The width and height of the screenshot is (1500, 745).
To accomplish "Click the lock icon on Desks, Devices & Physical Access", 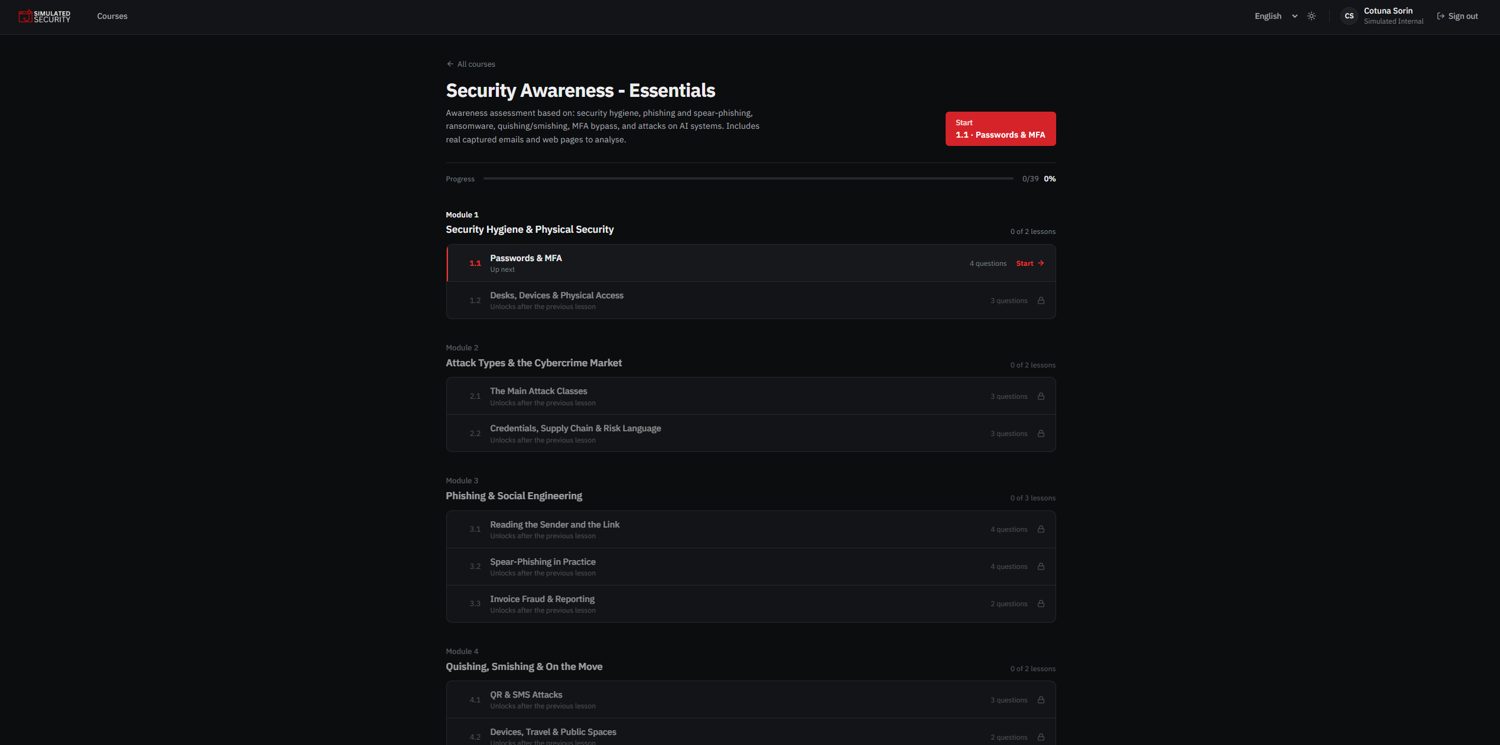I will (x=1041, y=301).
